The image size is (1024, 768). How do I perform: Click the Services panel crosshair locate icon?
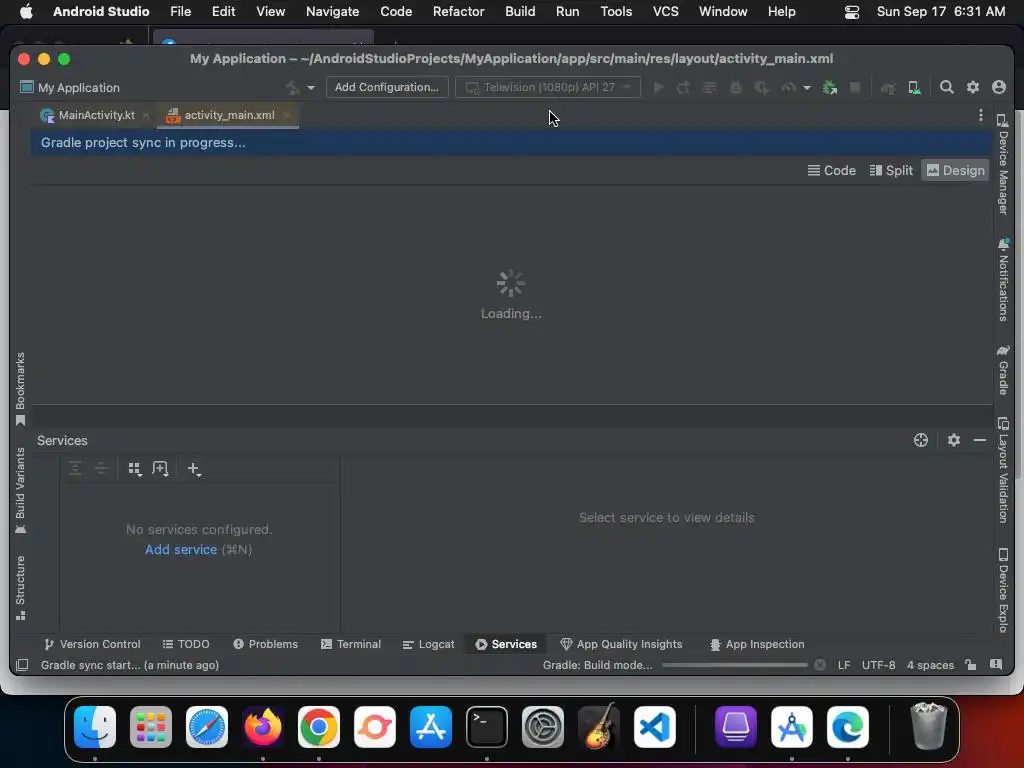921,440
